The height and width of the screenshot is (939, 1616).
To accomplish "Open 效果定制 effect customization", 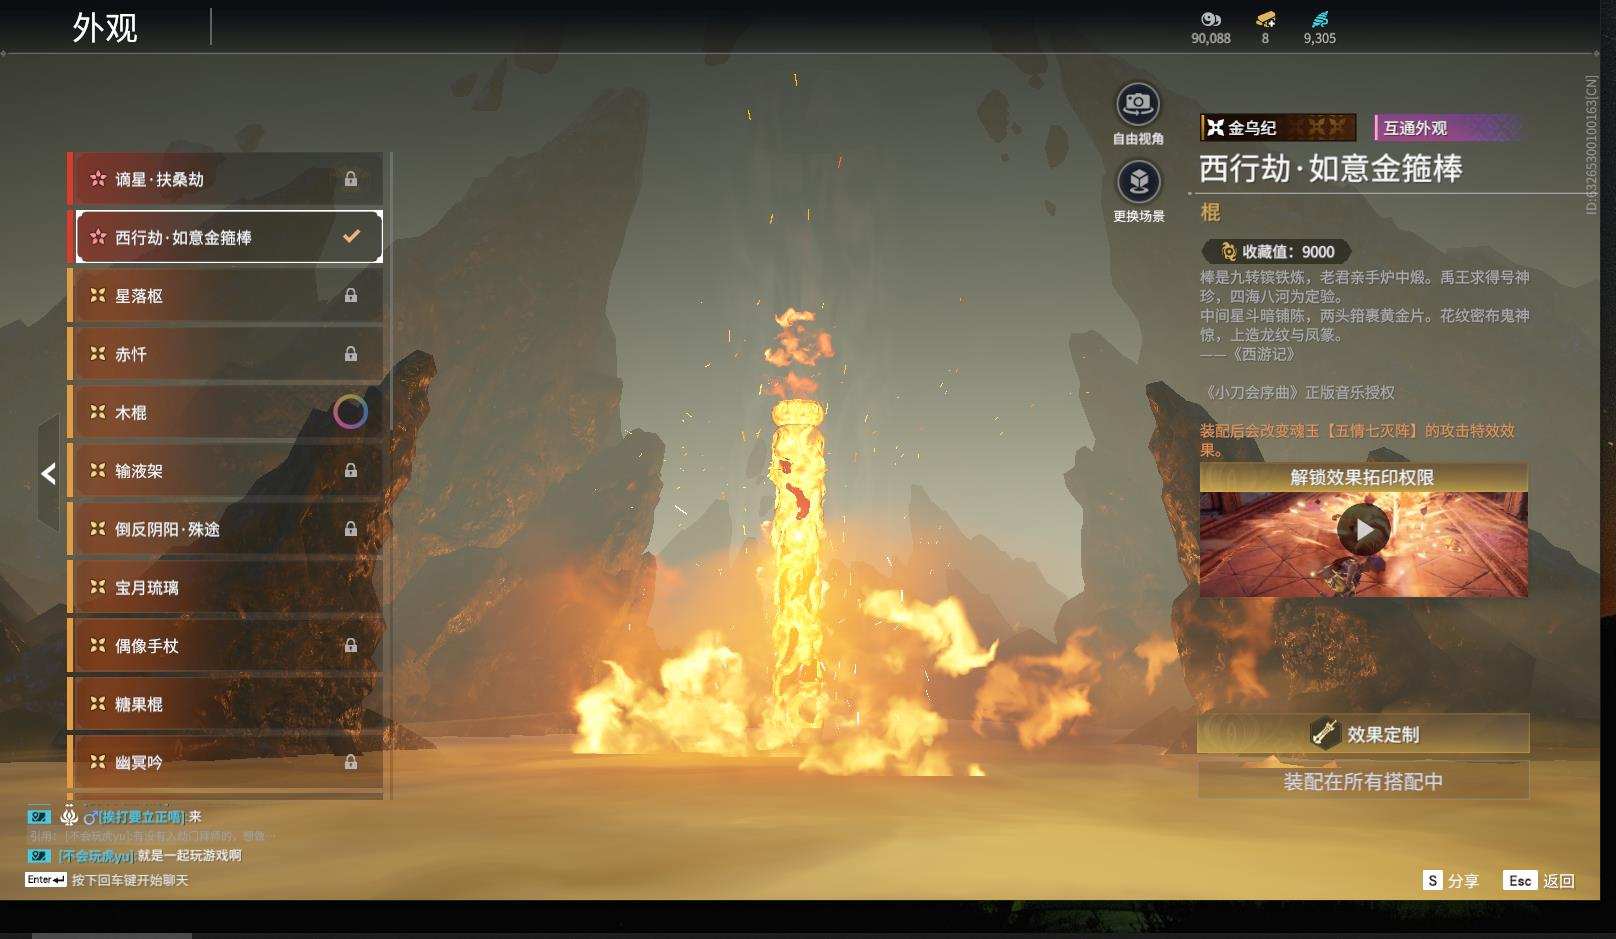I will [x=1363, y=734].
